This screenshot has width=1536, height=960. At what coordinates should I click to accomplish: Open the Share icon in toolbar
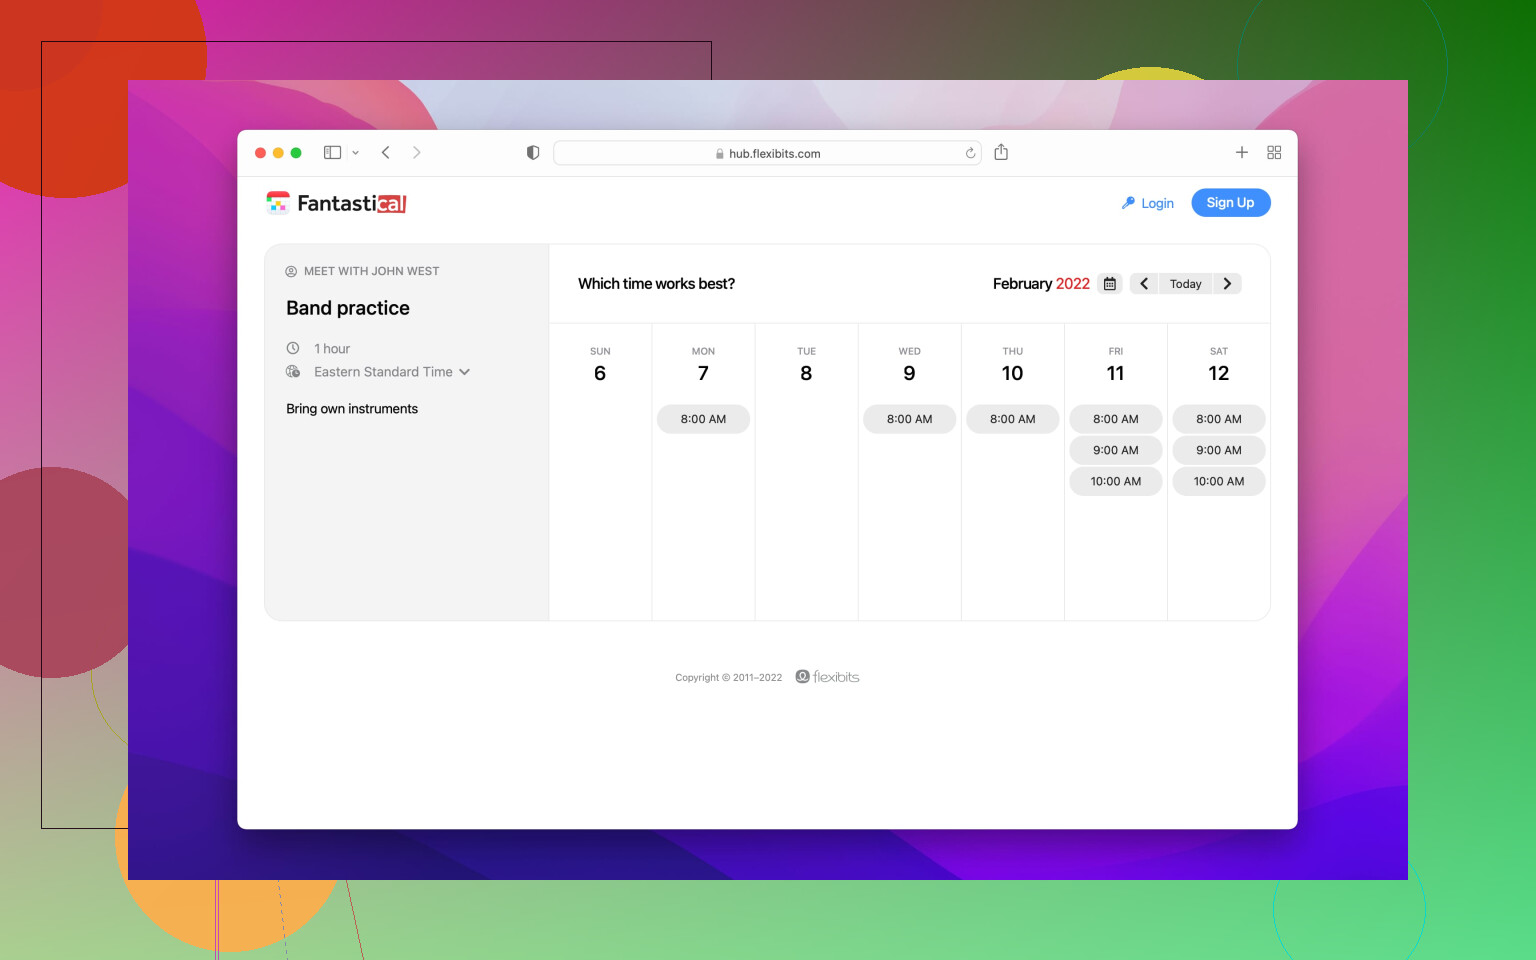coord(1001,153)
